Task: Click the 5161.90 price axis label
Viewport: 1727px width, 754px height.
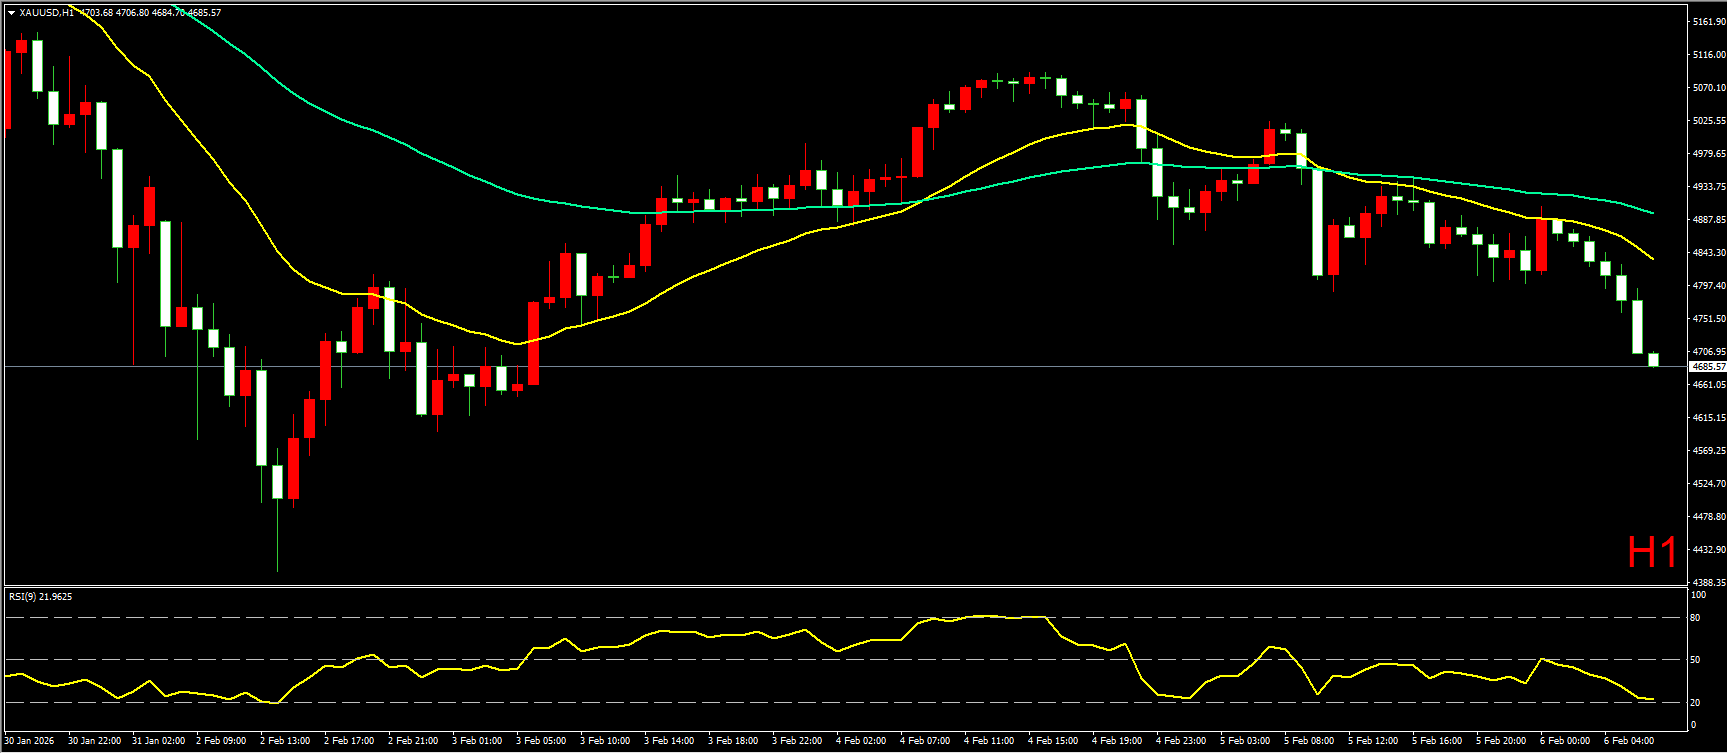Action: click(1708, 21)
